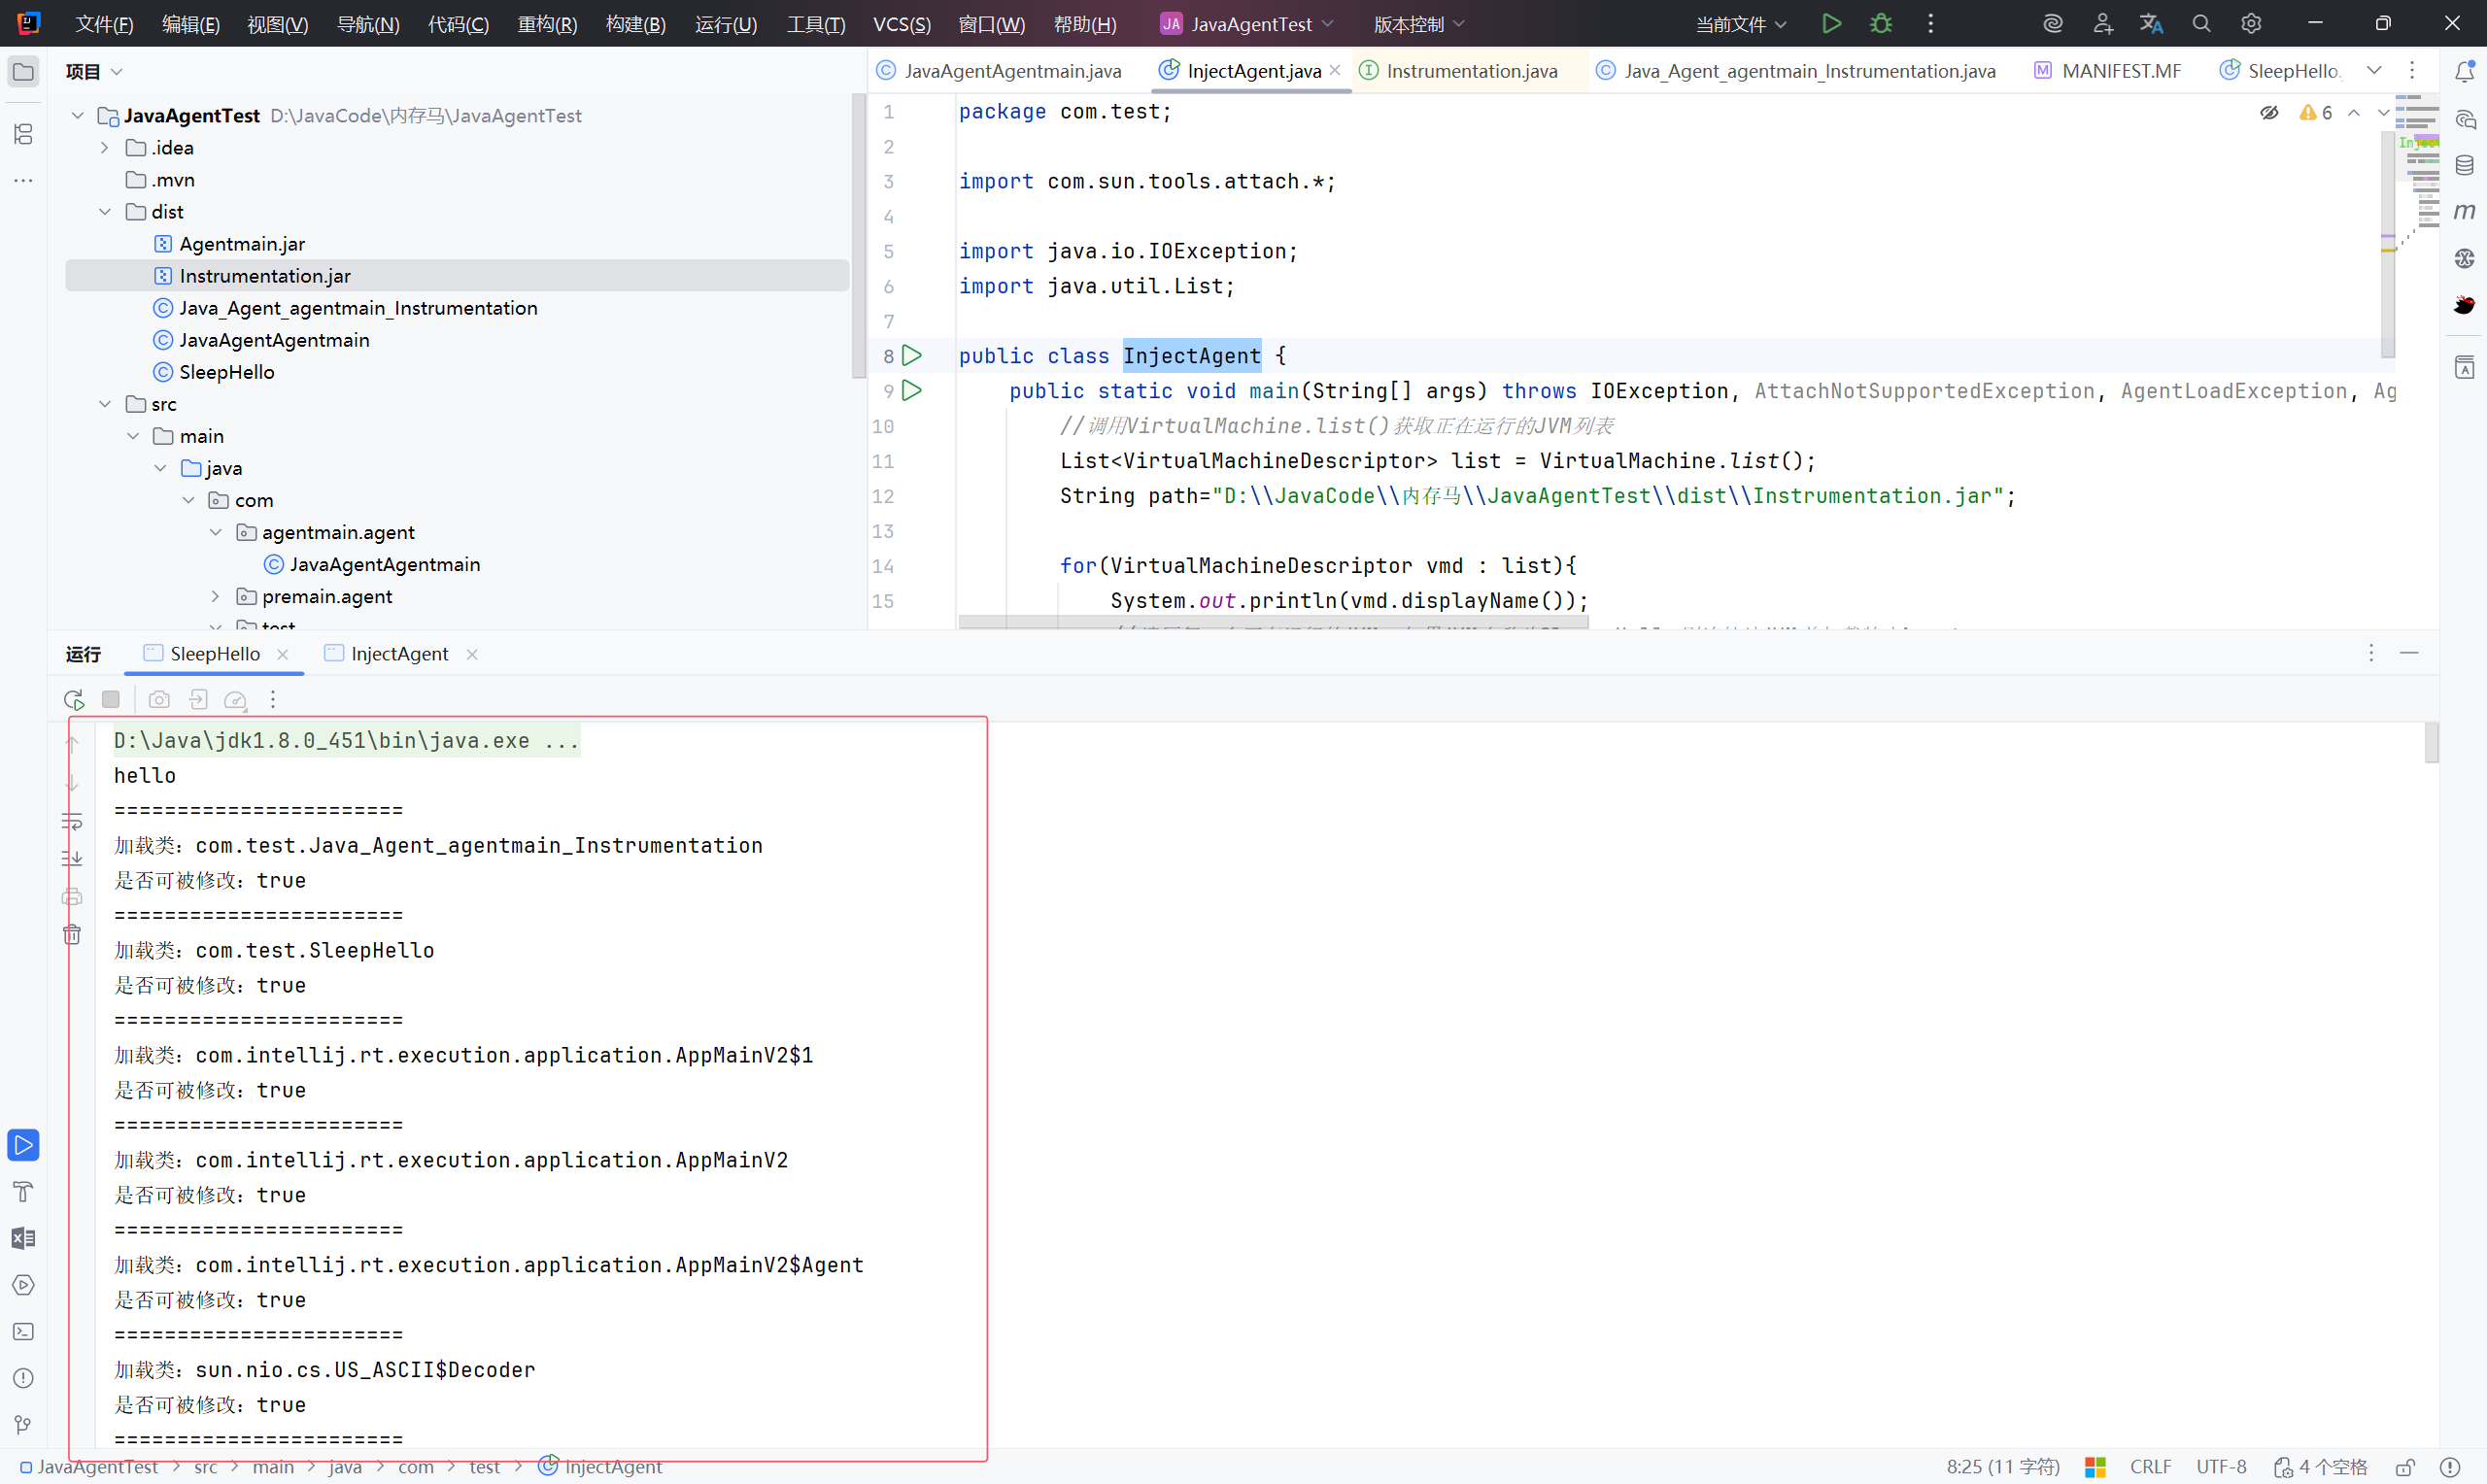This screenshot has height=1484, width=2487.
Task: Switch to the InjectAgent run tab
Action: 399,654
